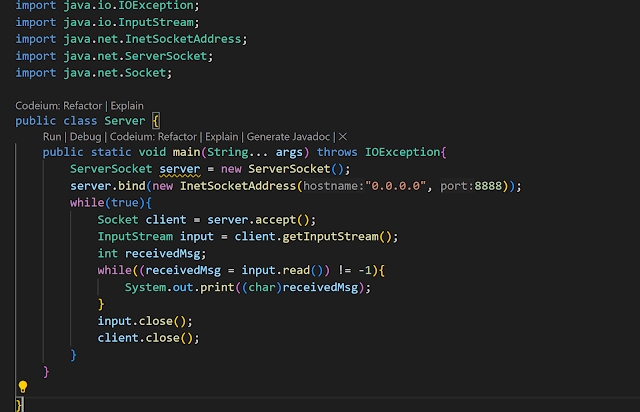Click 'server.accept()' call
Viewport: 640px width, 412px height.
[258, 220]
